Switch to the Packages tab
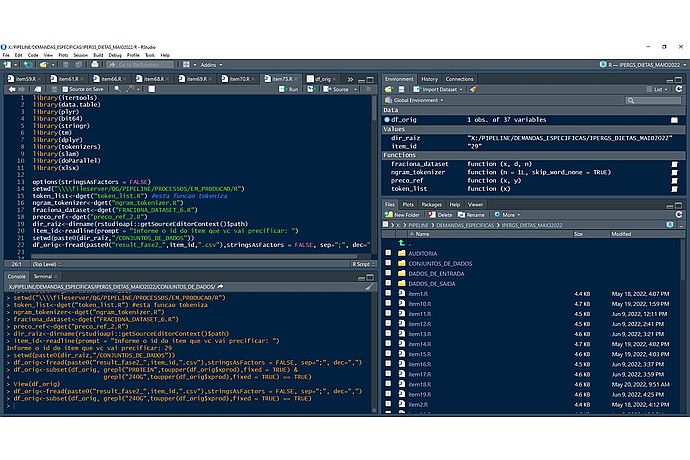This screenshot has width=690, height=460. [431, 205]
